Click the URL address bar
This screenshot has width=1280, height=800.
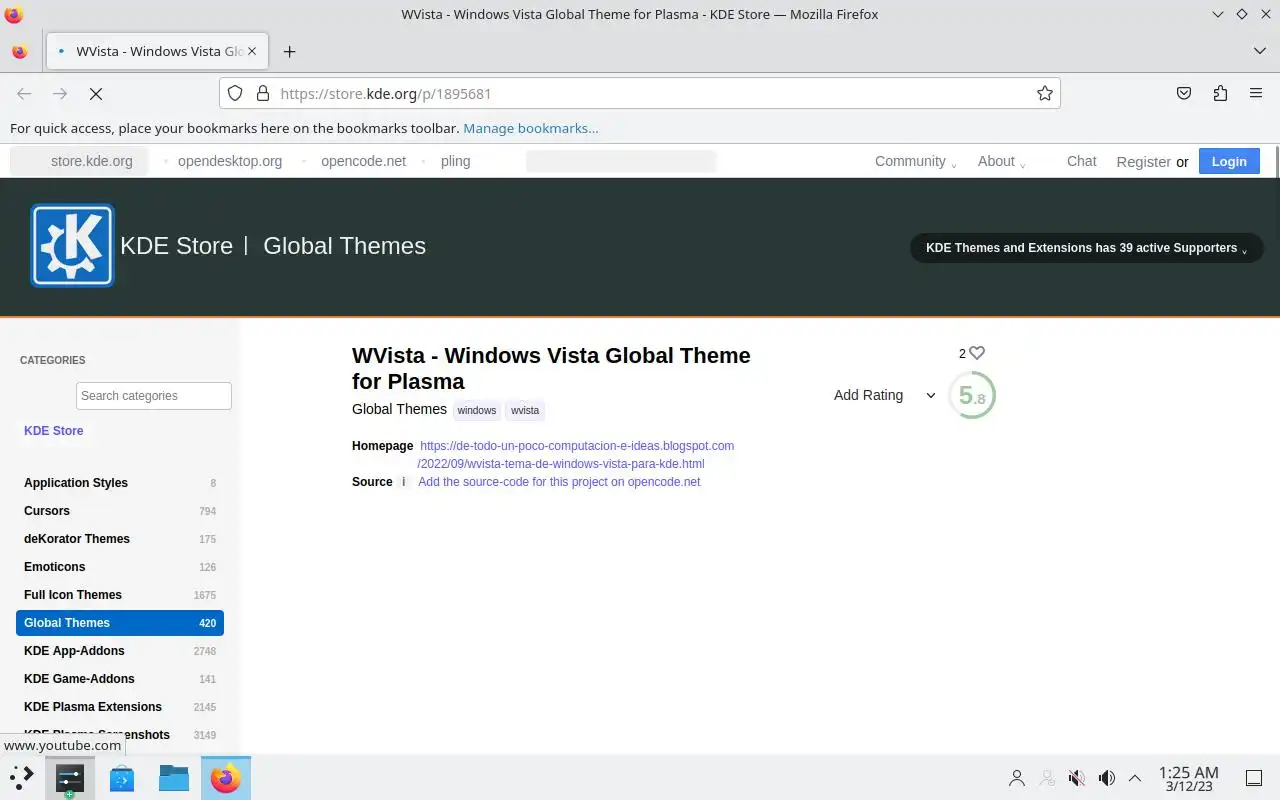[x=640, y=93]
